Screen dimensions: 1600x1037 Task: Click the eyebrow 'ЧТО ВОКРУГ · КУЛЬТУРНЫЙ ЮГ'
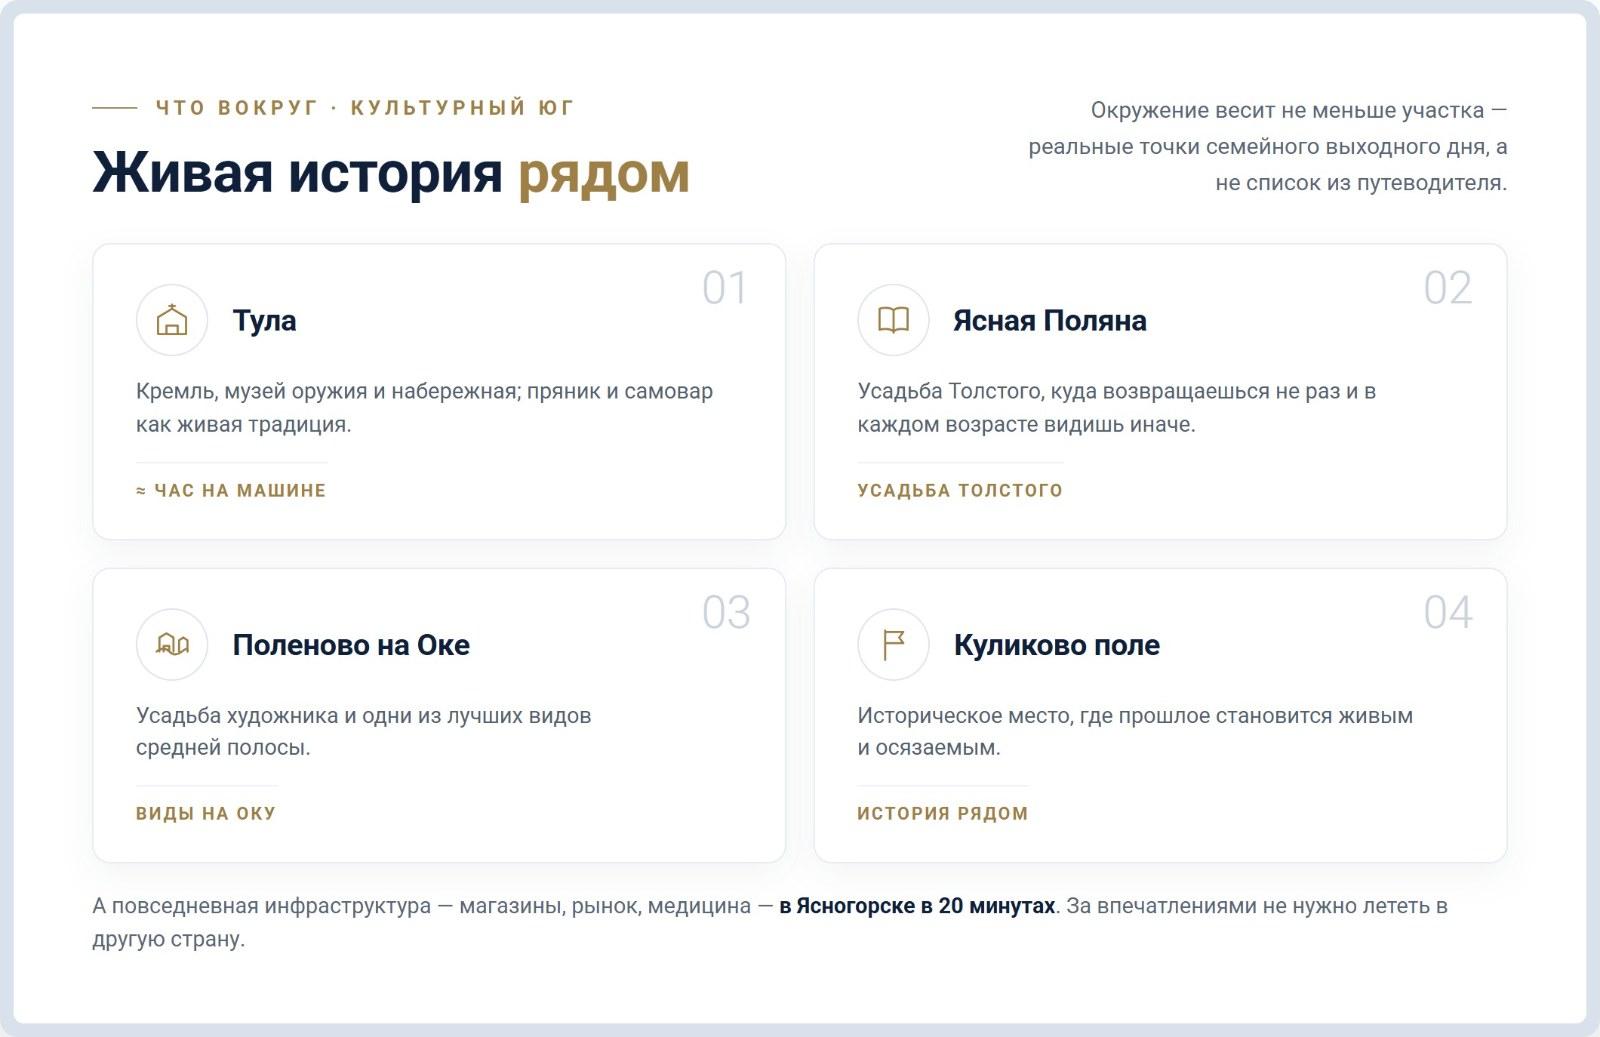tap(365, 108)
